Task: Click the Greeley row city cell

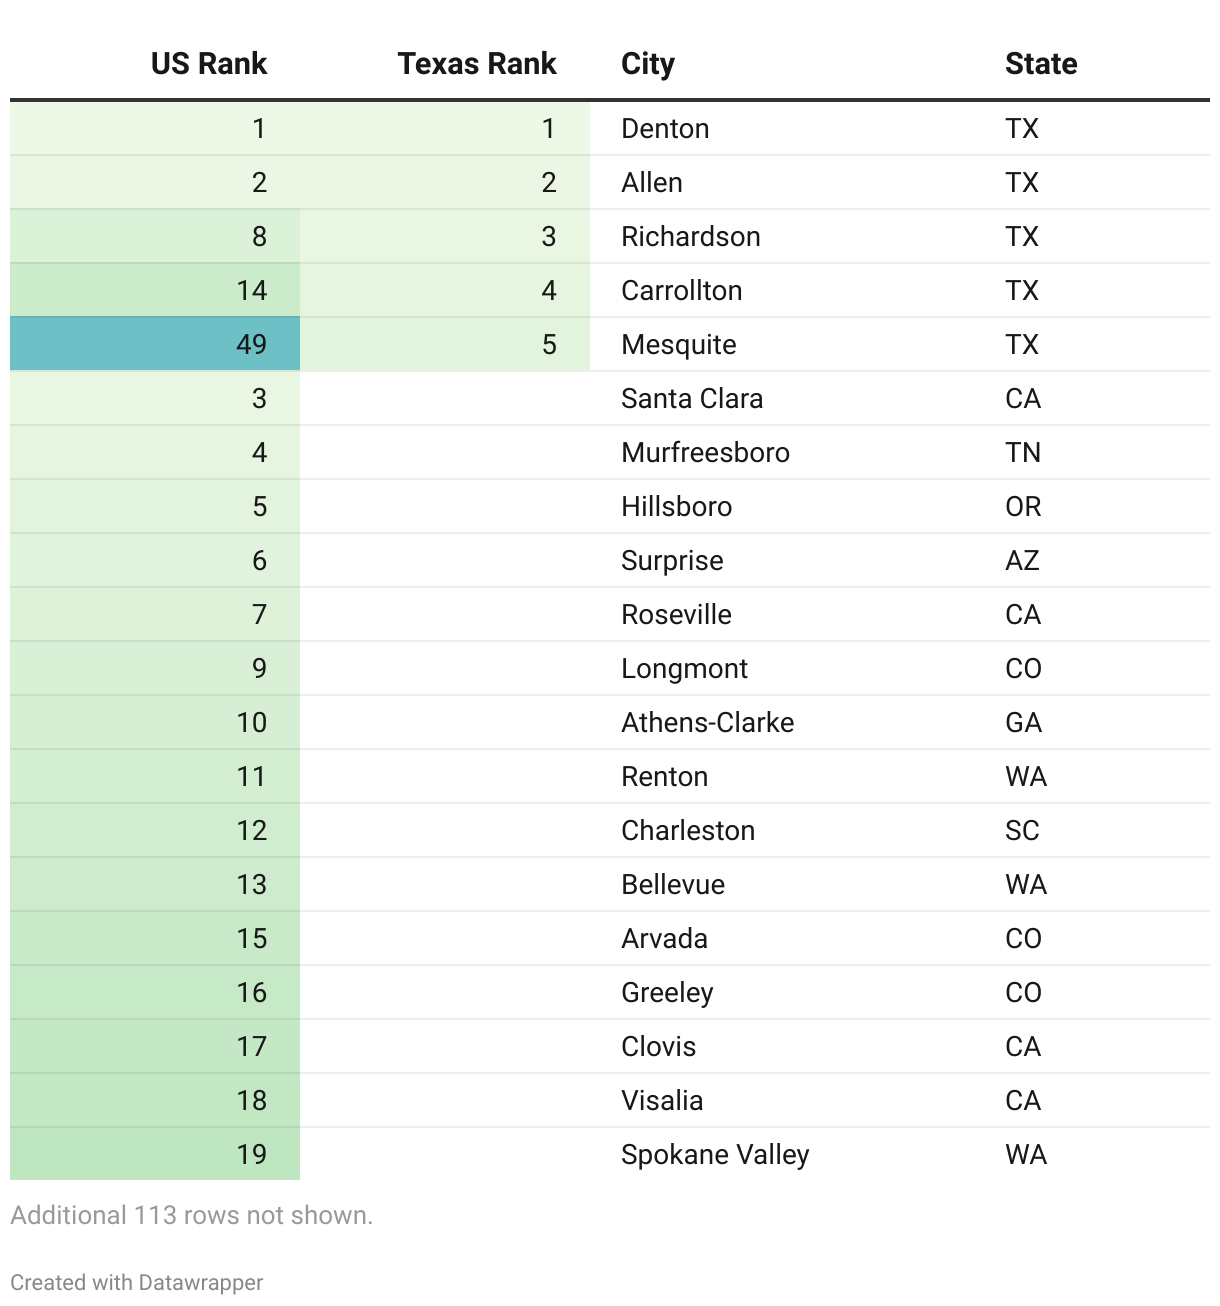Action: tap(667, 993)
